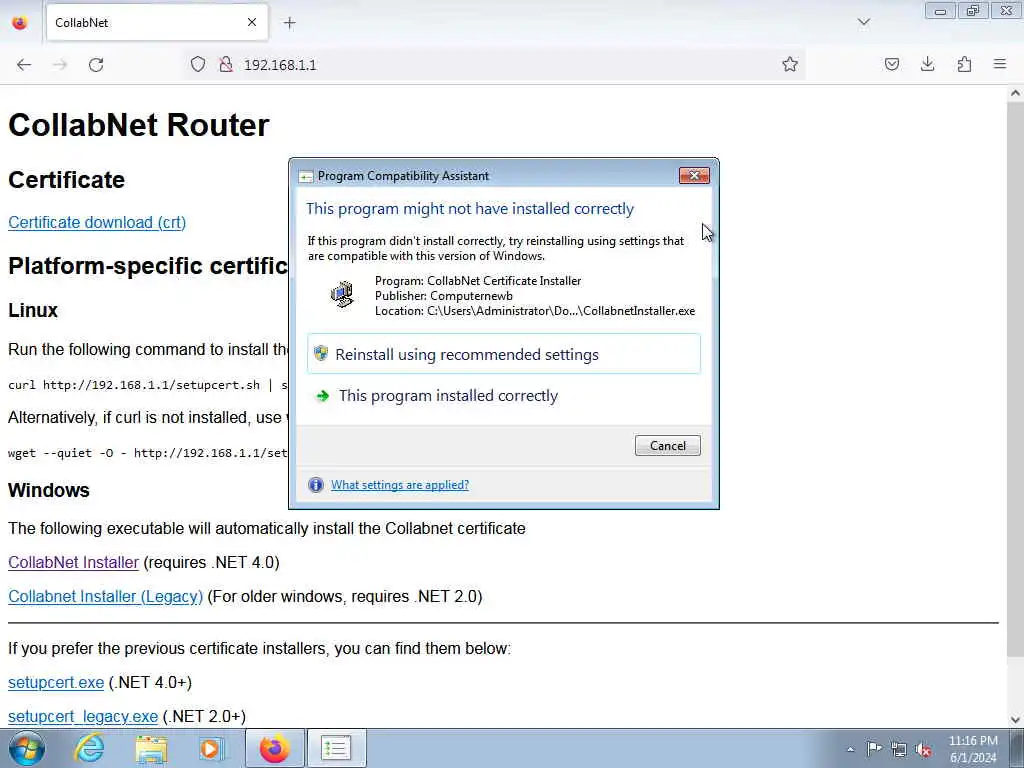This screenshot has height=768, width=1024.
Task: Open the network tray icon
Action: point(899,750)
